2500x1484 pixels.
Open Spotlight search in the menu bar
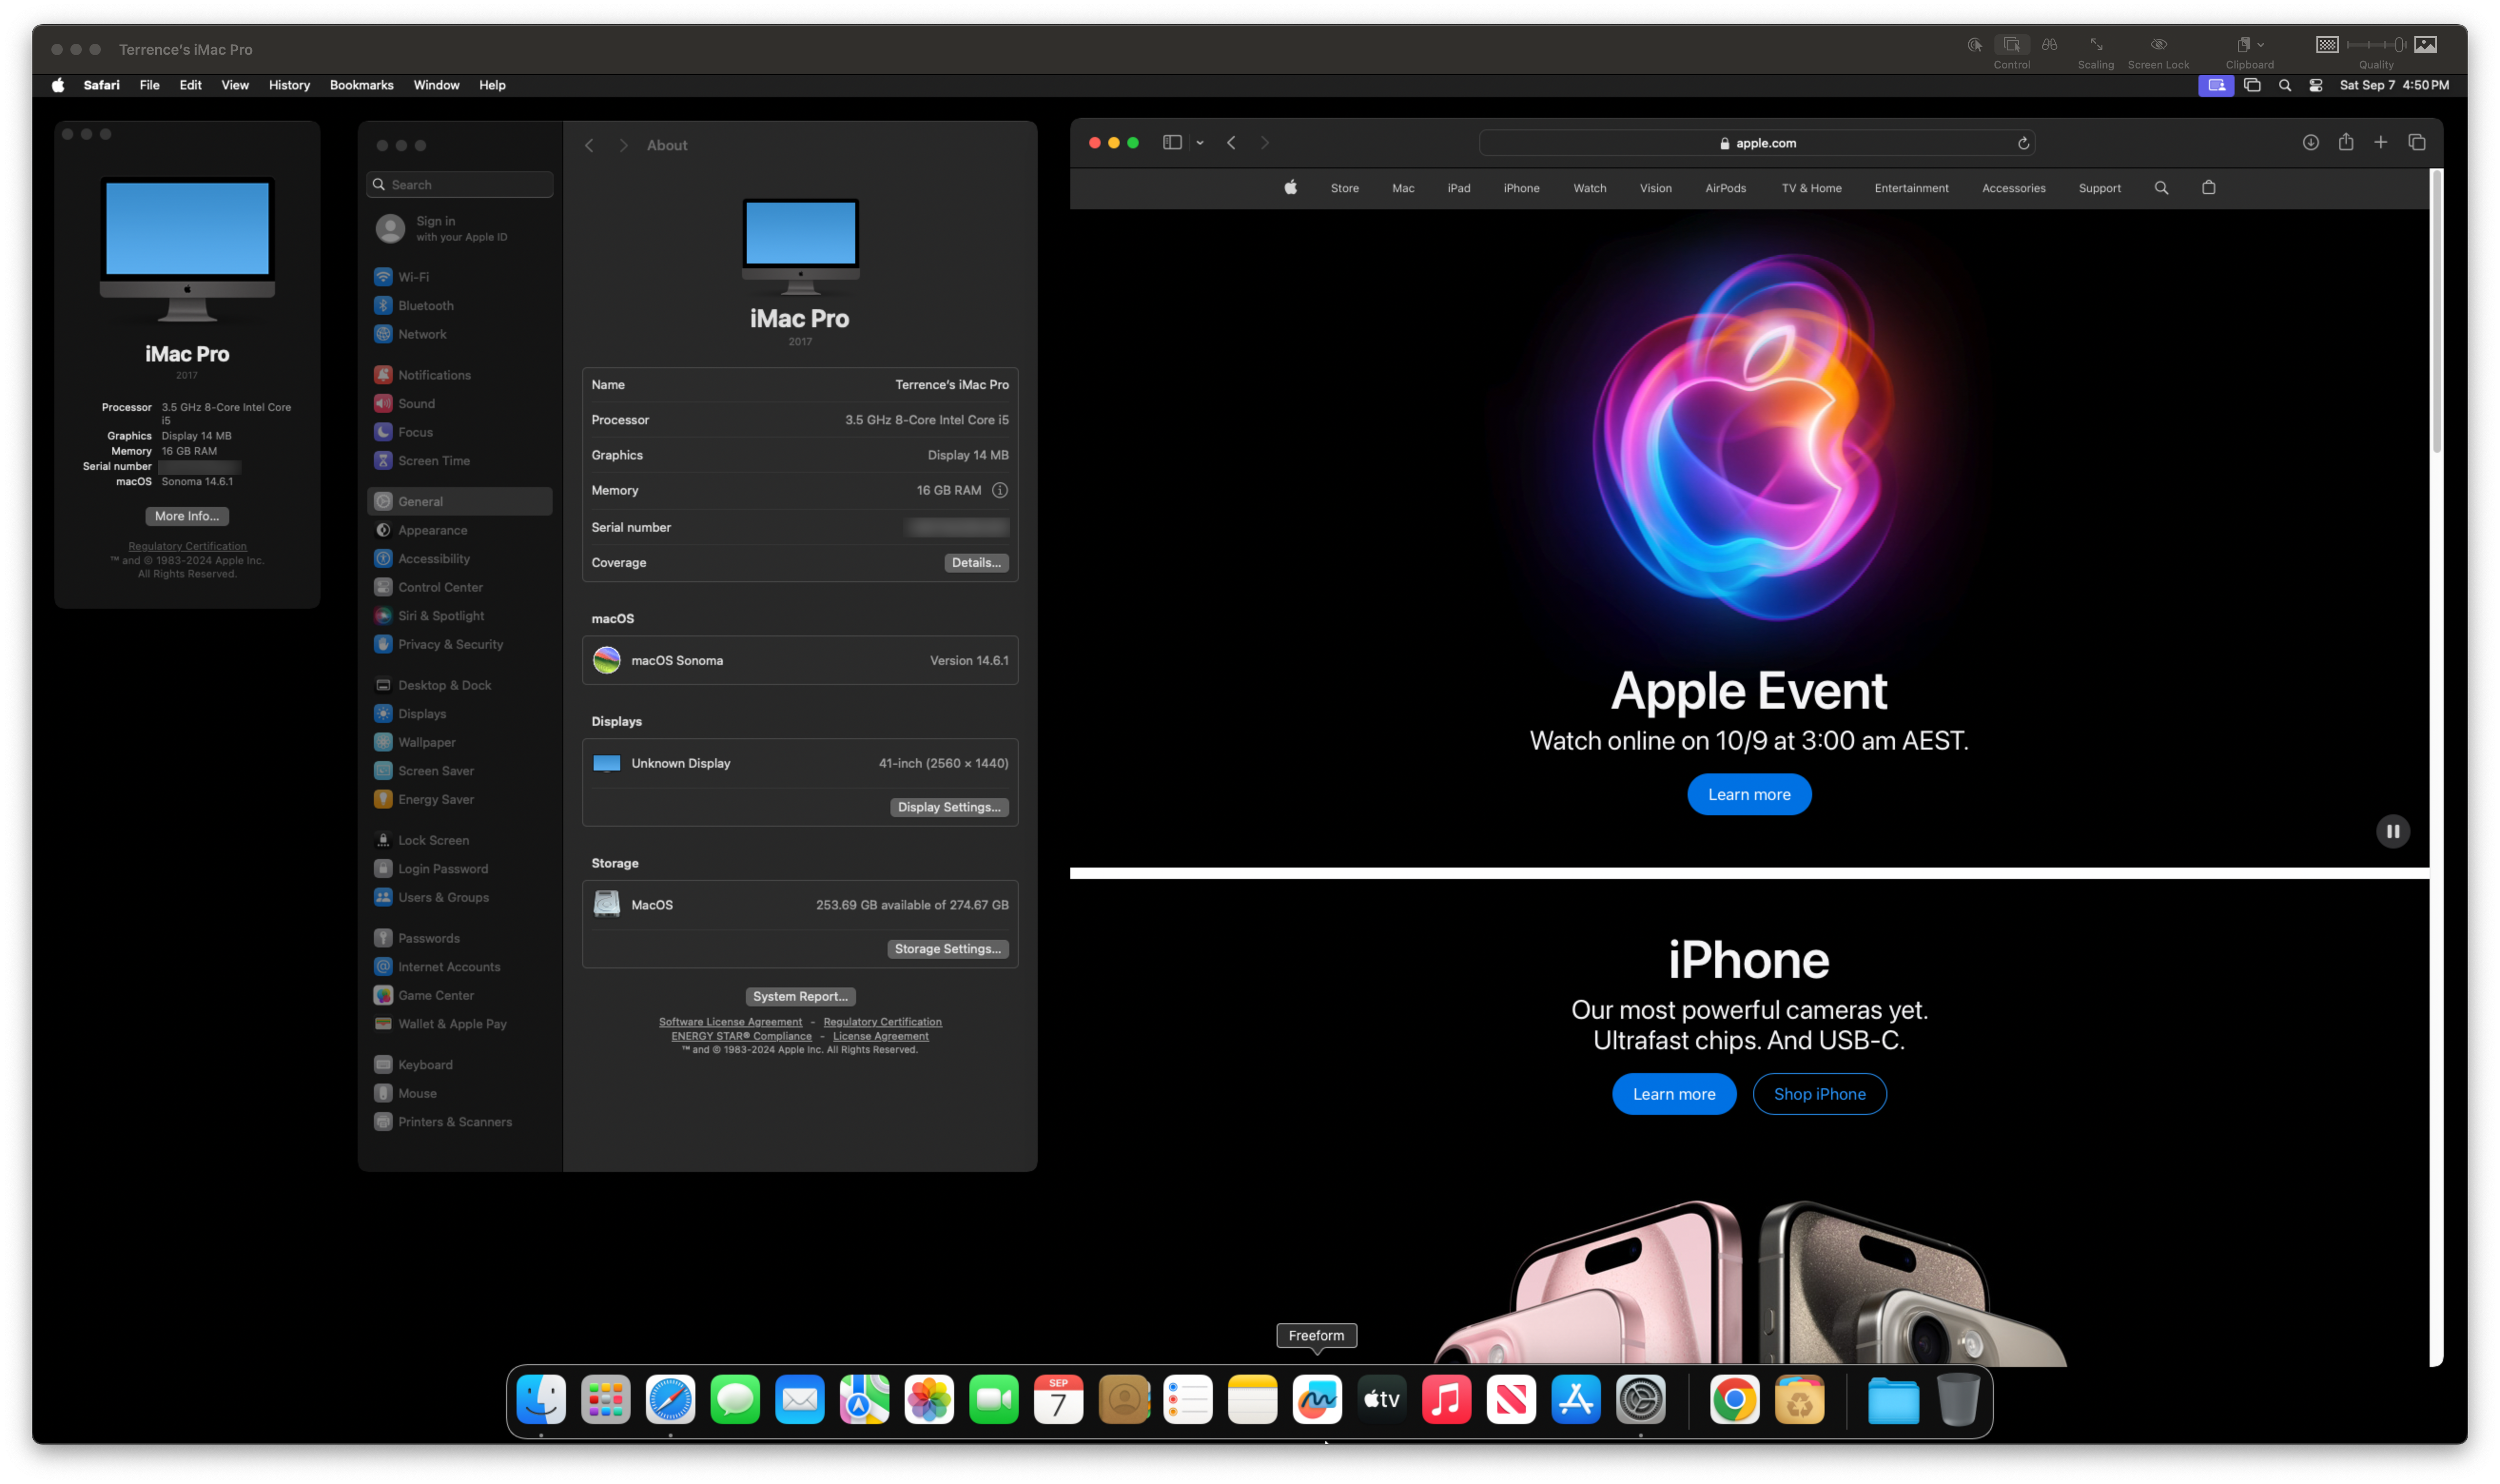pyautogui.click(x=2285, y=85)
